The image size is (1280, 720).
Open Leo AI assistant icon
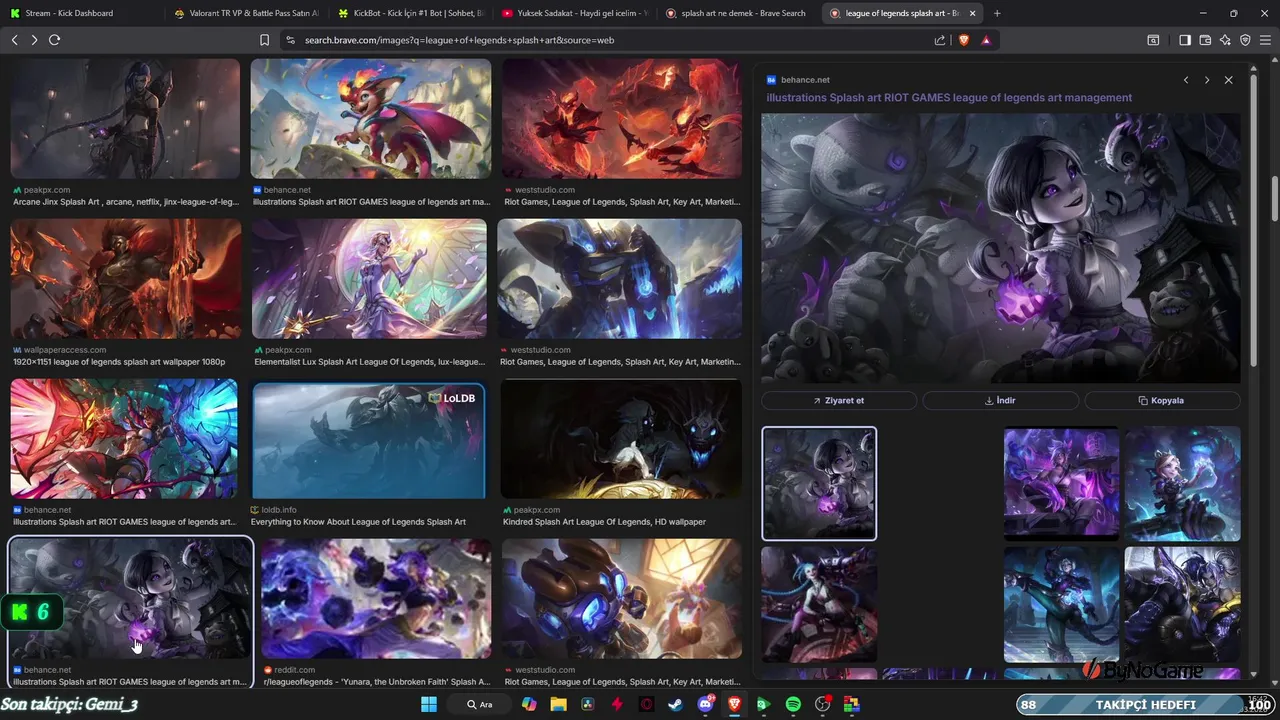pos(1225,40)
